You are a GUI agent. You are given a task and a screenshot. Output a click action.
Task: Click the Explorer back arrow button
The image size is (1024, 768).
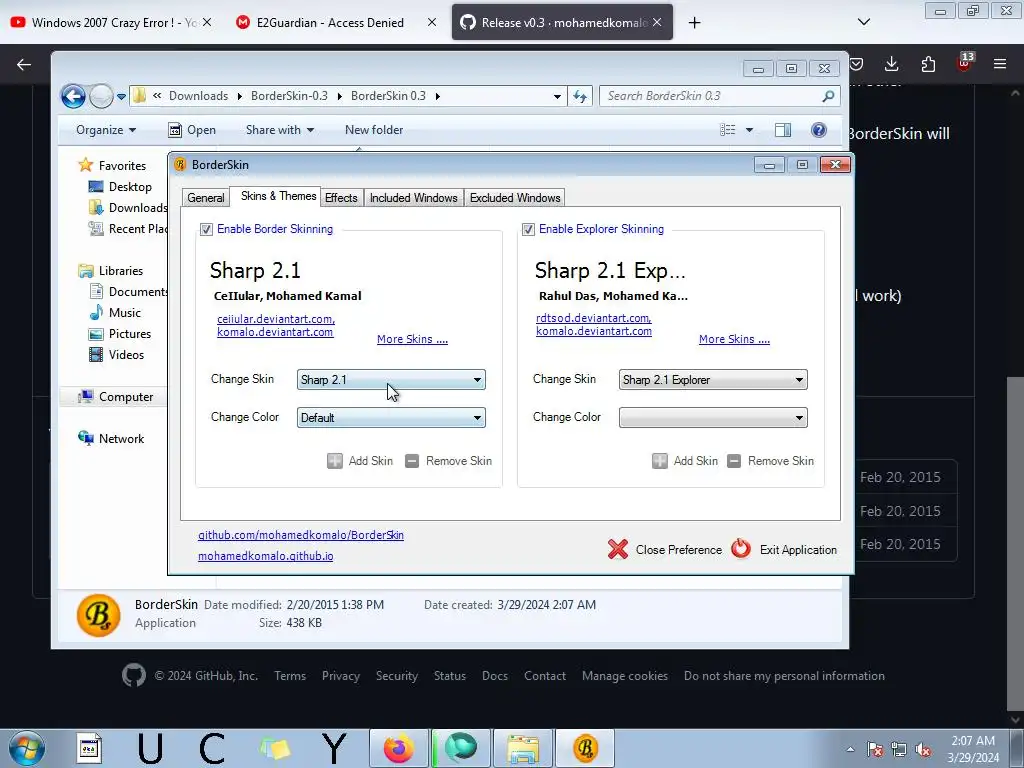tap(73, 97)
